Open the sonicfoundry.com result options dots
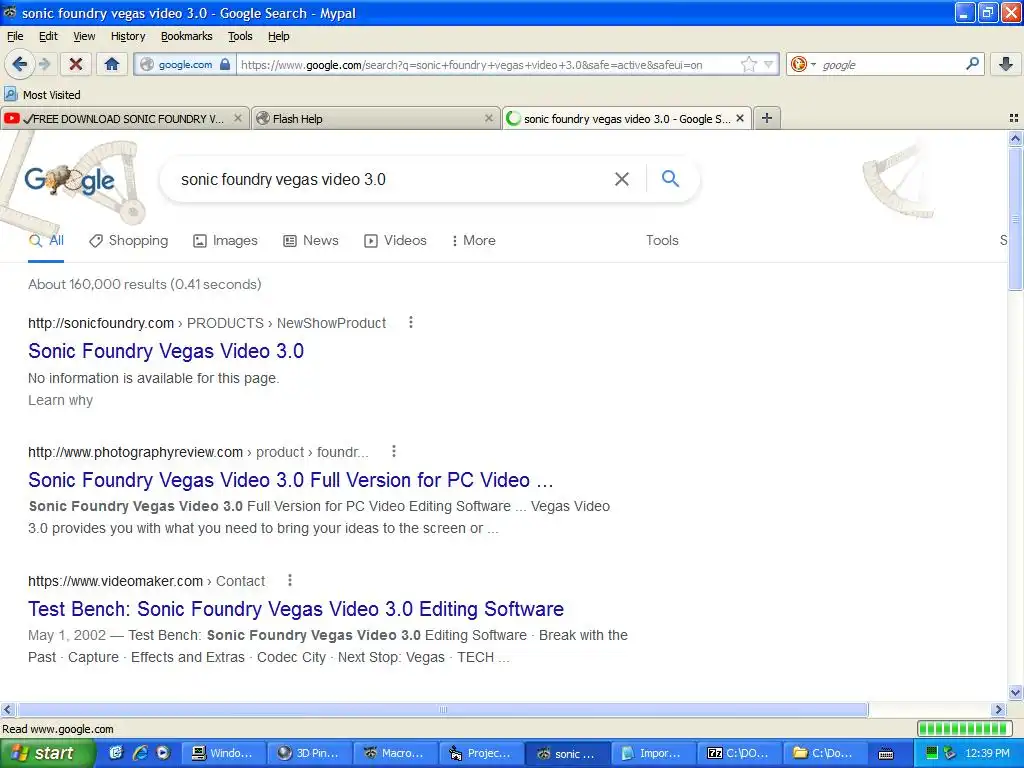1024x768 pixels. 411,322
